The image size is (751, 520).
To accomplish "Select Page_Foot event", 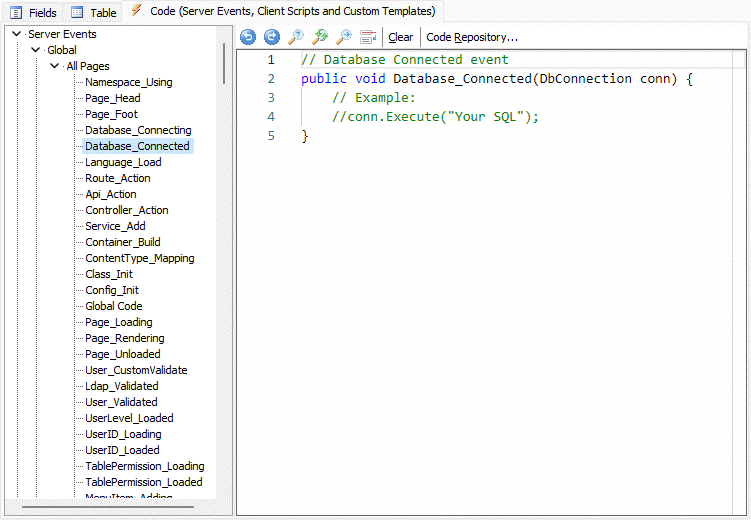I will point(111,114).
